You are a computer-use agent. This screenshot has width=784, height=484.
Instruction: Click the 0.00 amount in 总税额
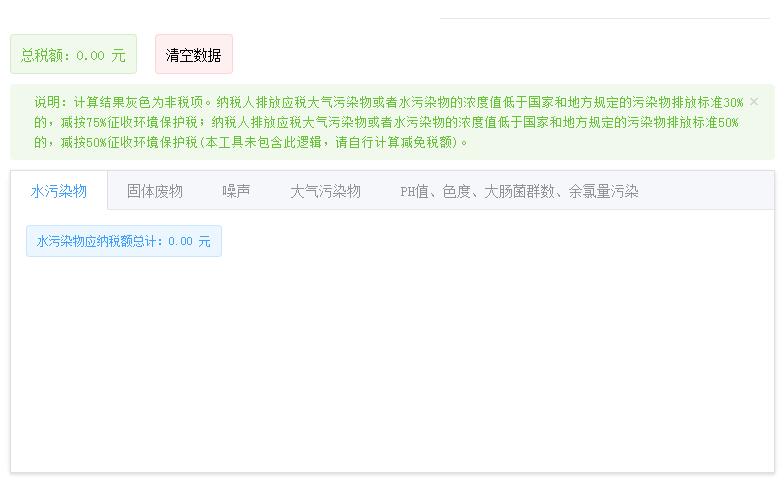(90, 55)
